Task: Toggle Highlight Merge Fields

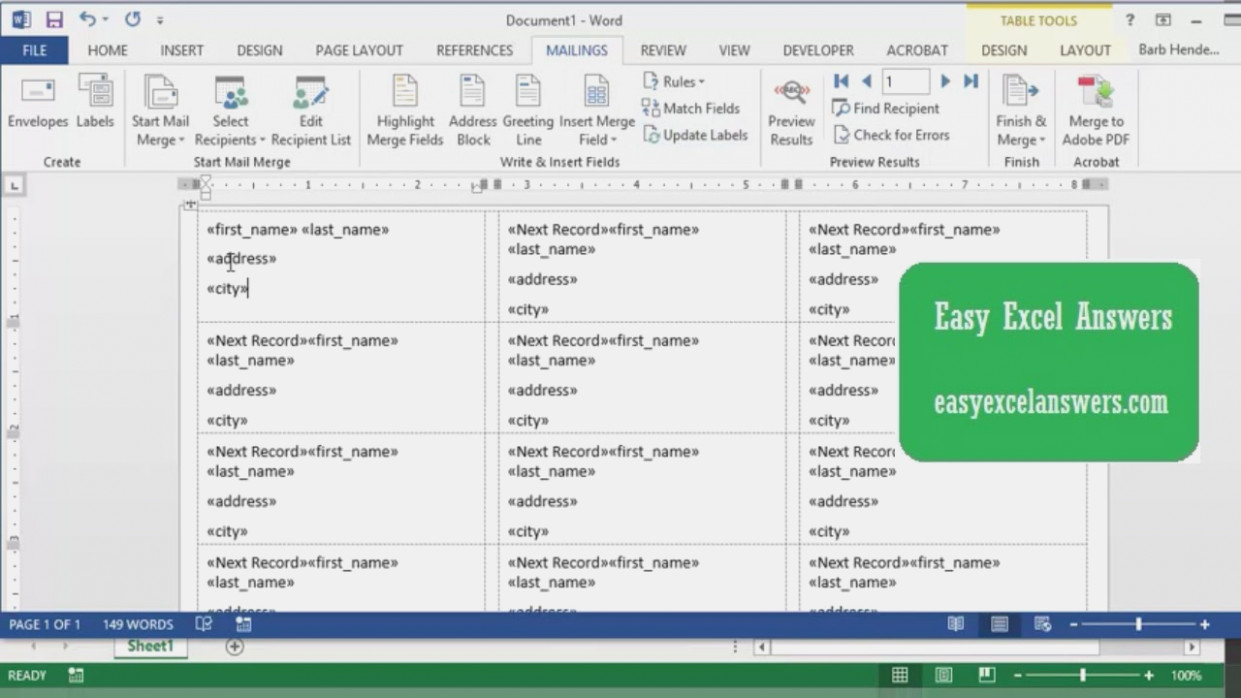Action: click(404, 105)
